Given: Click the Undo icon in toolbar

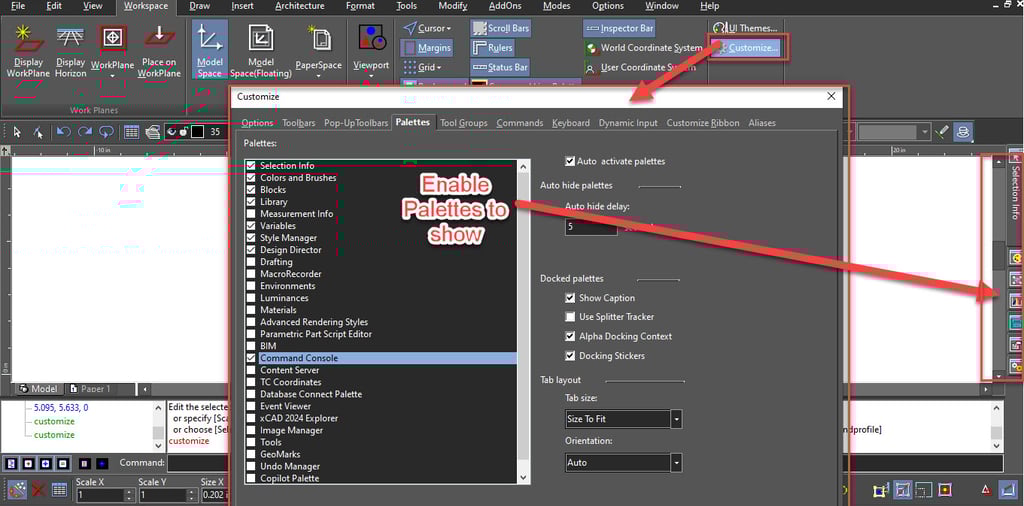Looking at the screenshot, I should pyautogui.click(x=63, y=132).
